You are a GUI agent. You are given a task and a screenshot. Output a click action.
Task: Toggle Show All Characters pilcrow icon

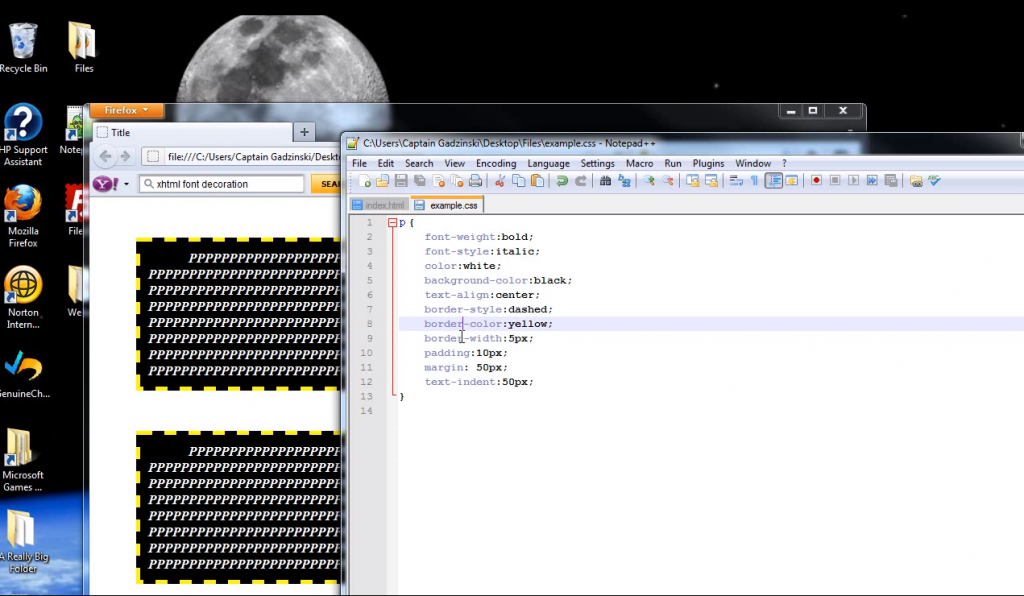pos(754,181)
